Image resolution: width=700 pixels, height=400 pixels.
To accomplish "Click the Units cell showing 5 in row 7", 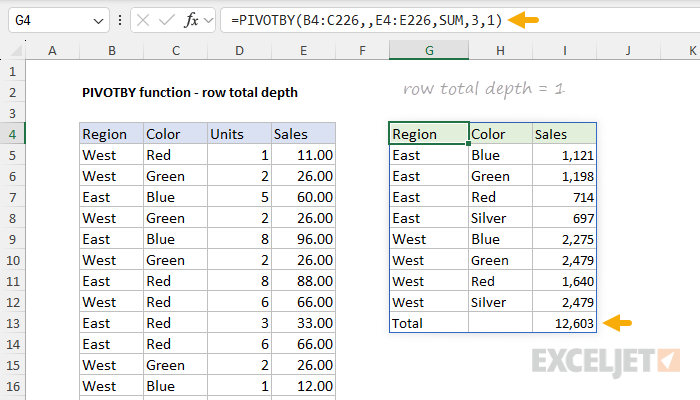I will tap(239, 197).
